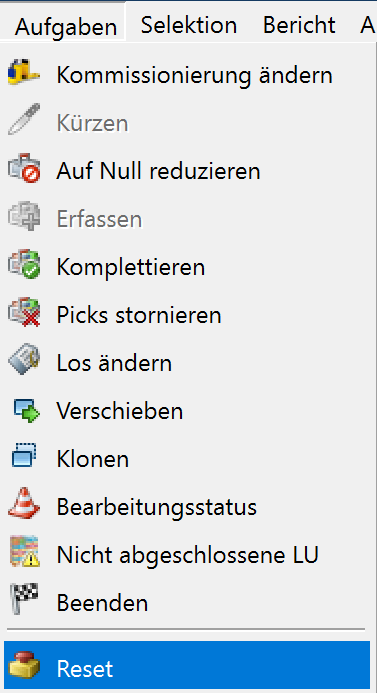Open the Bericht menu
Image resolution: width=377 pixels, height=693 pixels.
[x=299, y=25]
